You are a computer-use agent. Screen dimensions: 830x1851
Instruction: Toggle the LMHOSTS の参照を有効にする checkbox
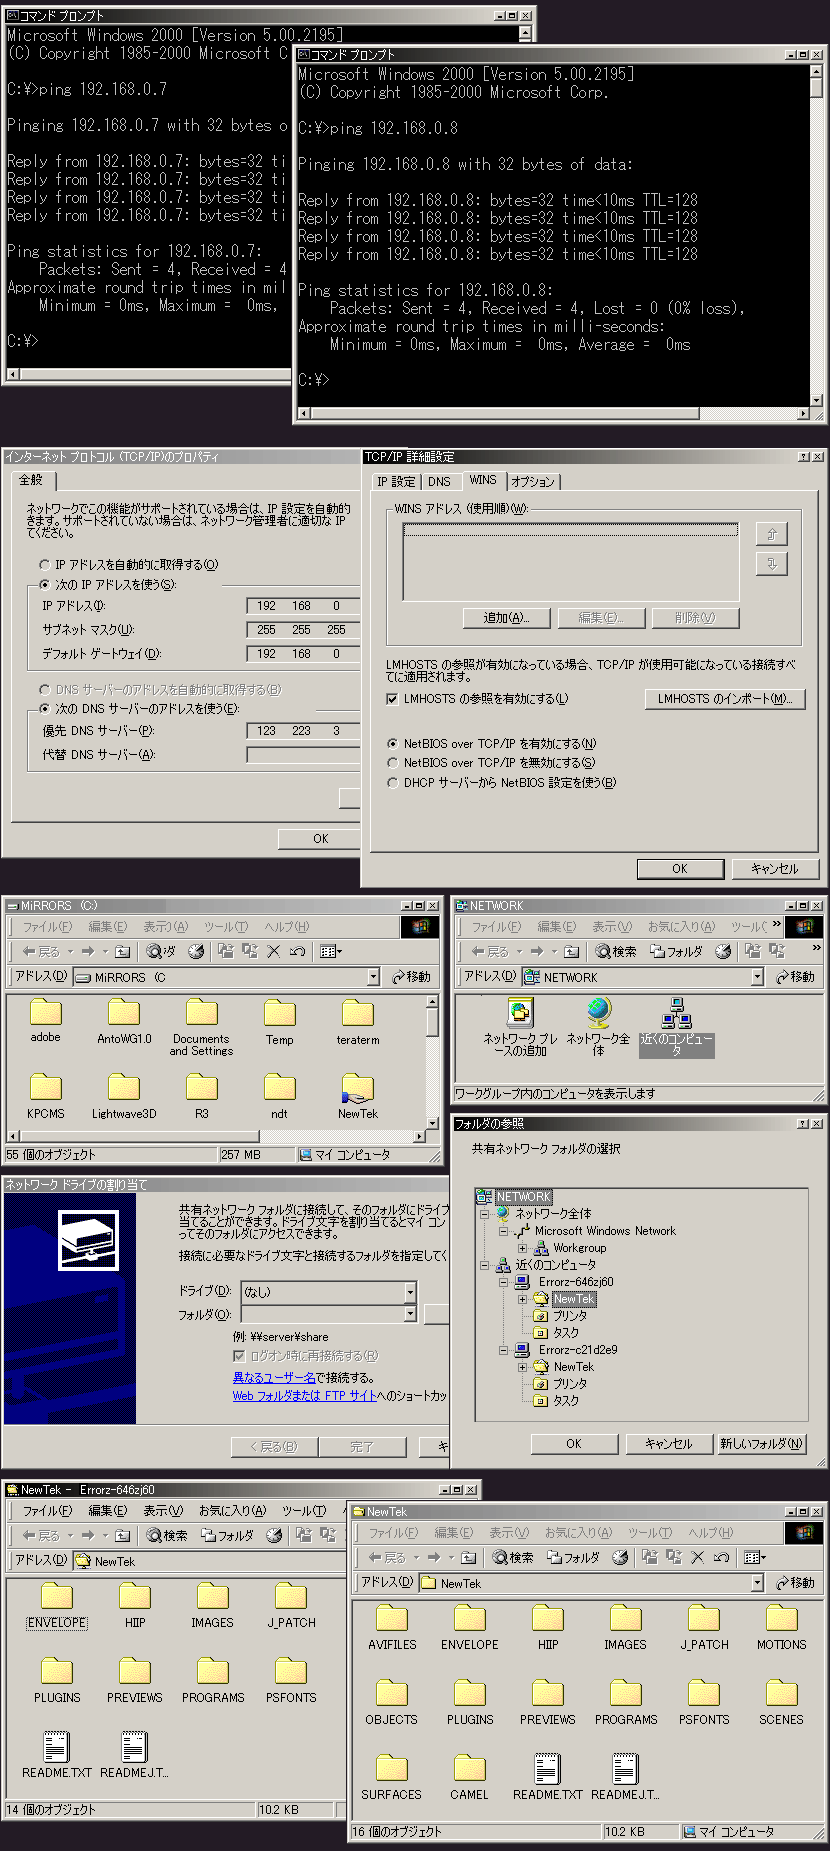pyautogui.click(x=392, y=699)
